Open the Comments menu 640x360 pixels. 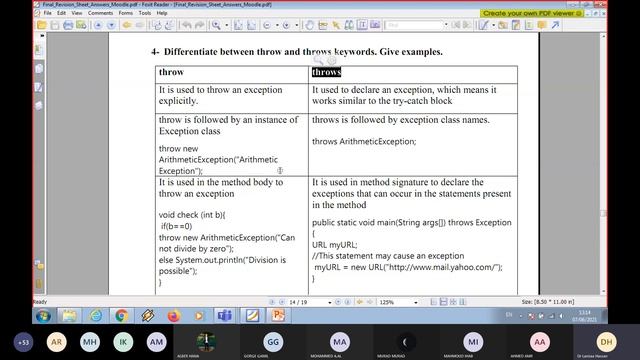100,13
